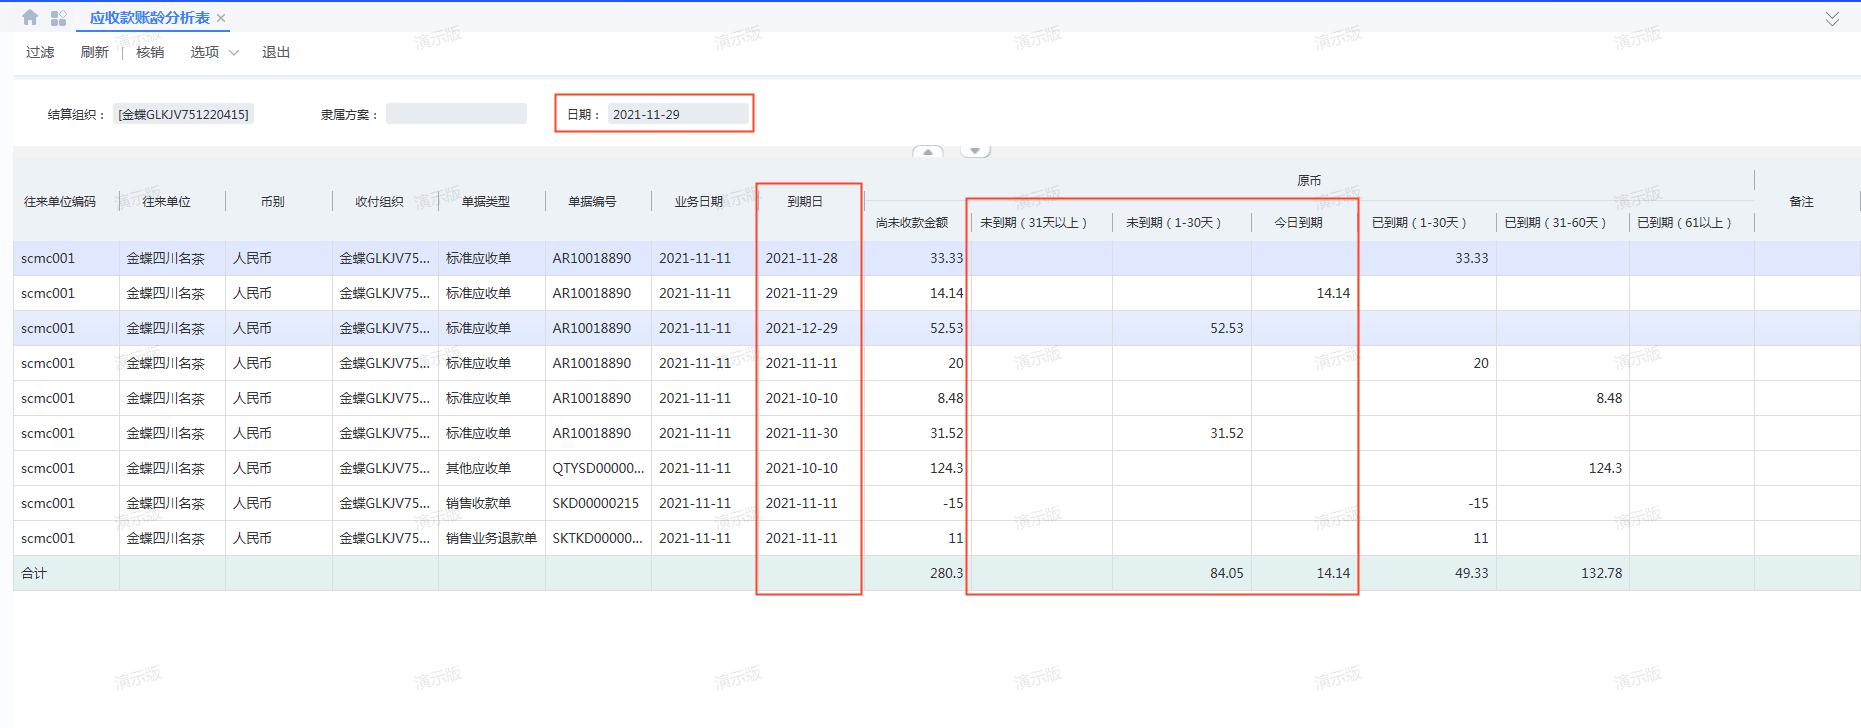The image size is (1861, 728).
Task: Open the application grid menu icon
Action: pos(59,18)
